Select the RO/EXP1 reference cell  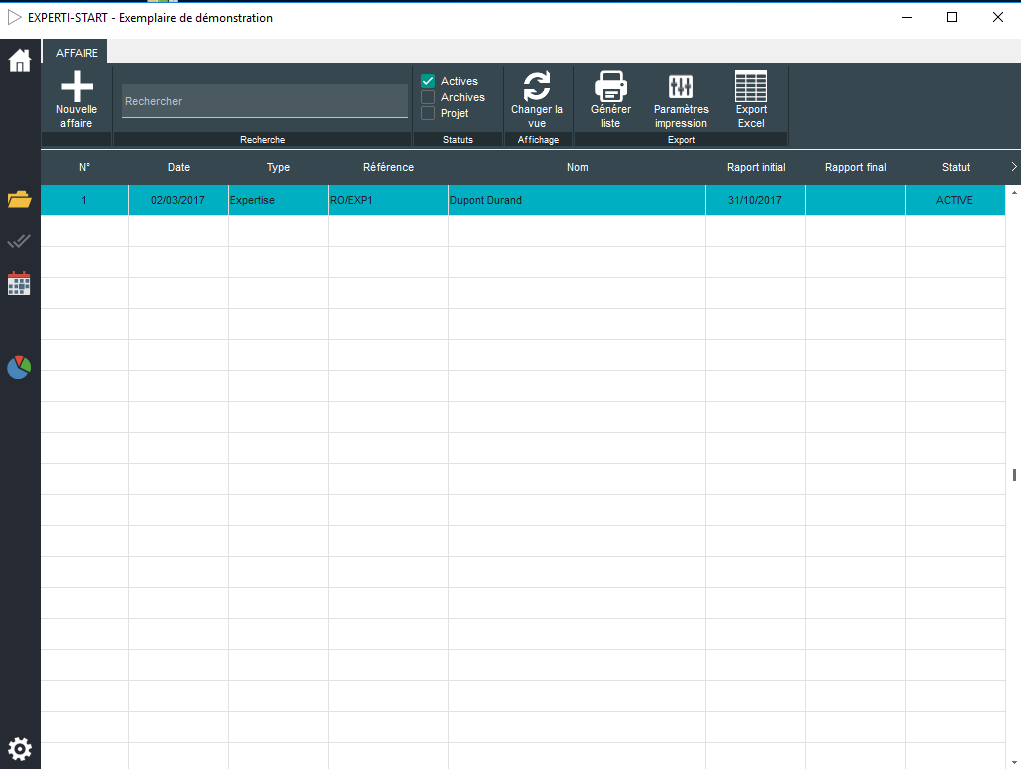tap(388, 200)
